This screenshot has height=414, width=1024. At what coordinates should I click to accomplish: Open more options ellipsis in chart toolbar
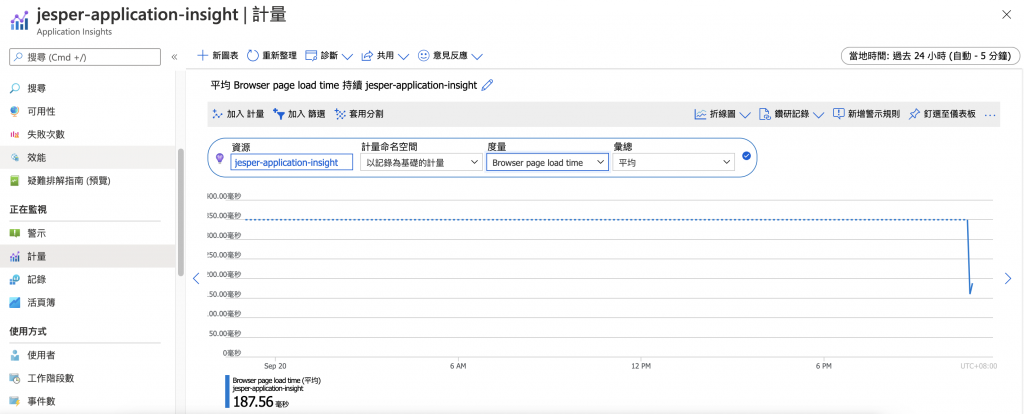pyautogui.click(x=989, y=115)
